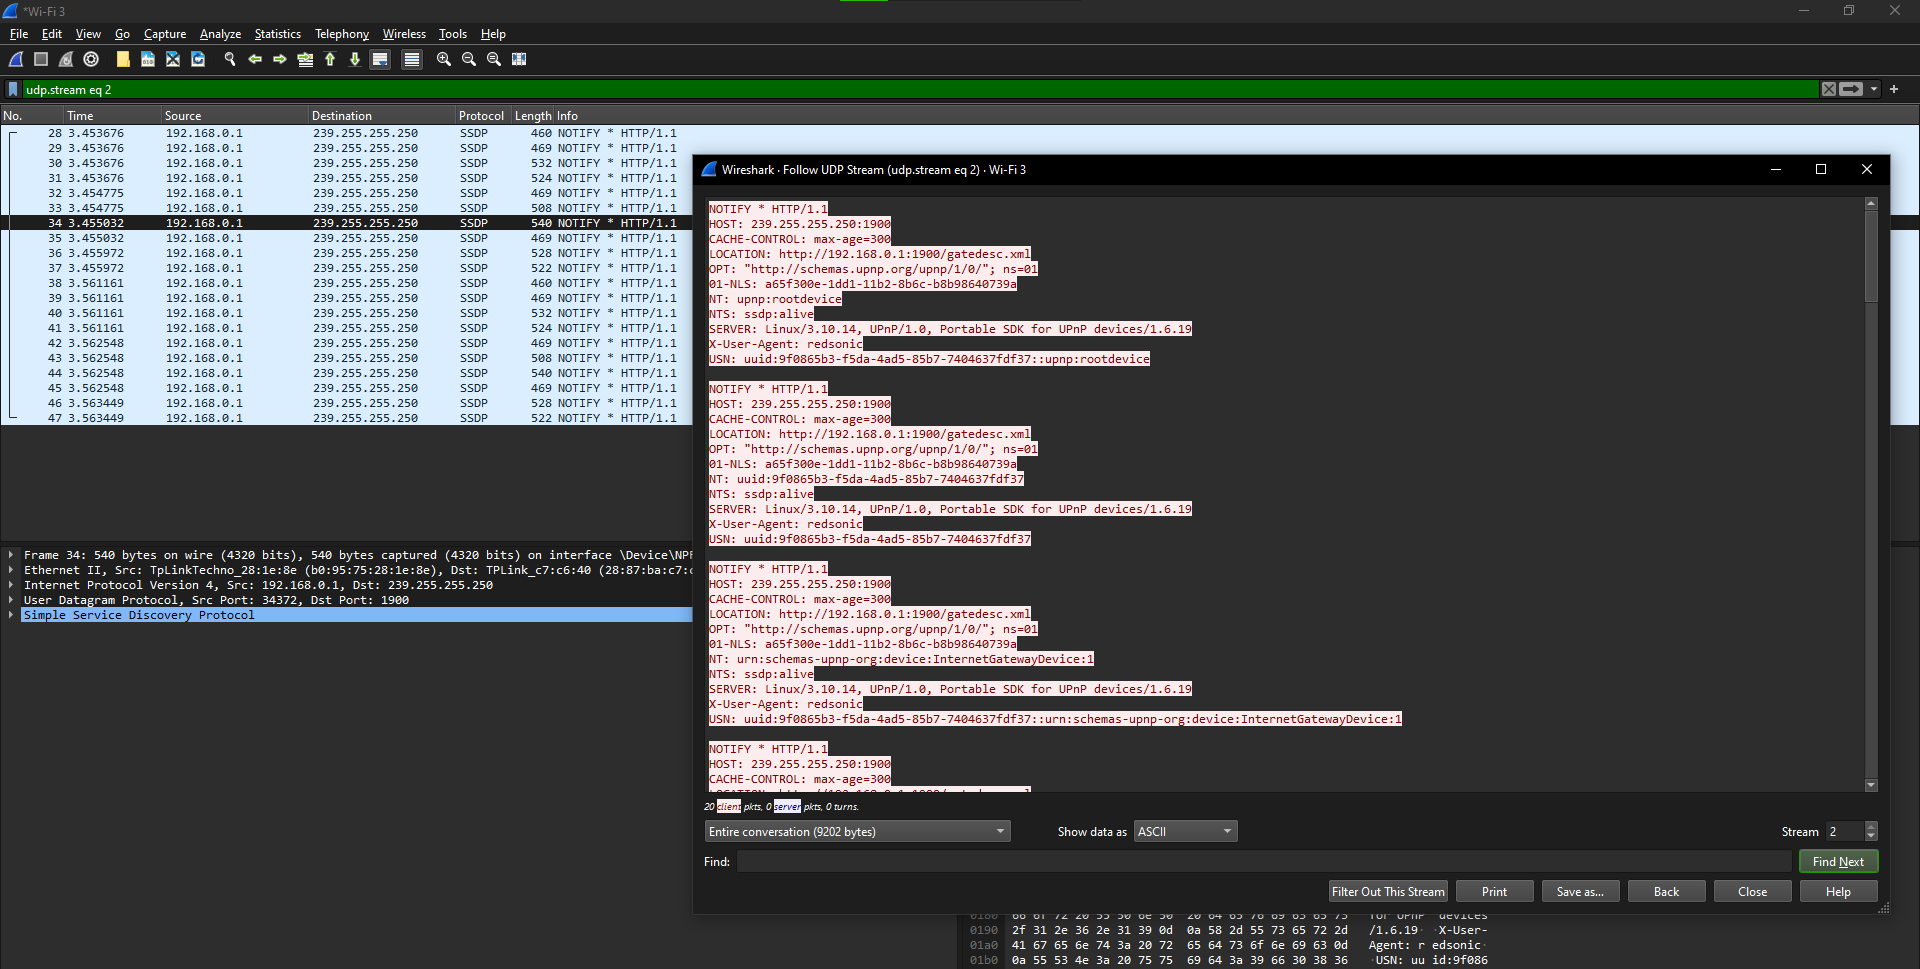Toggle auto-scroll during live capture
Image resolution: width=1920 pixels, height=969 pixels.
380,60
